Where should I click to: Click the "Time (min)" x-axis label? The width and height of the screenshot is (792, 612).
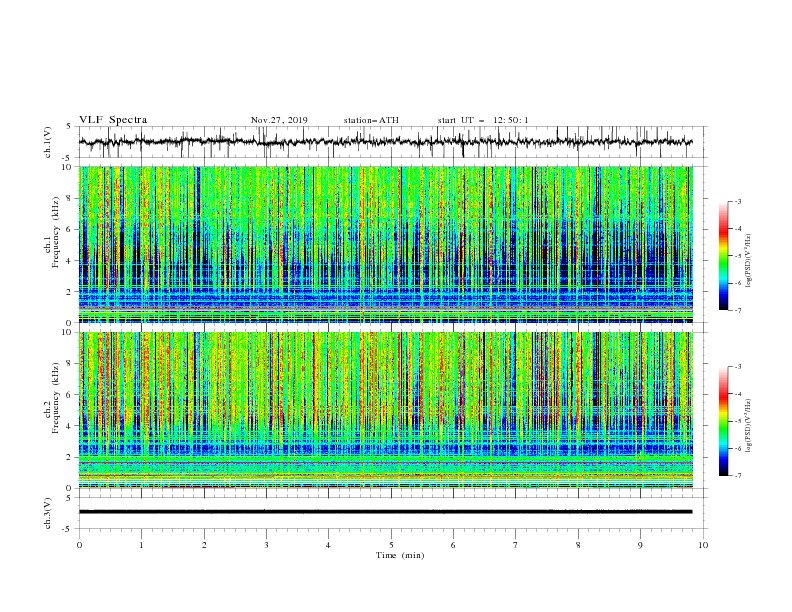point(400,555)
